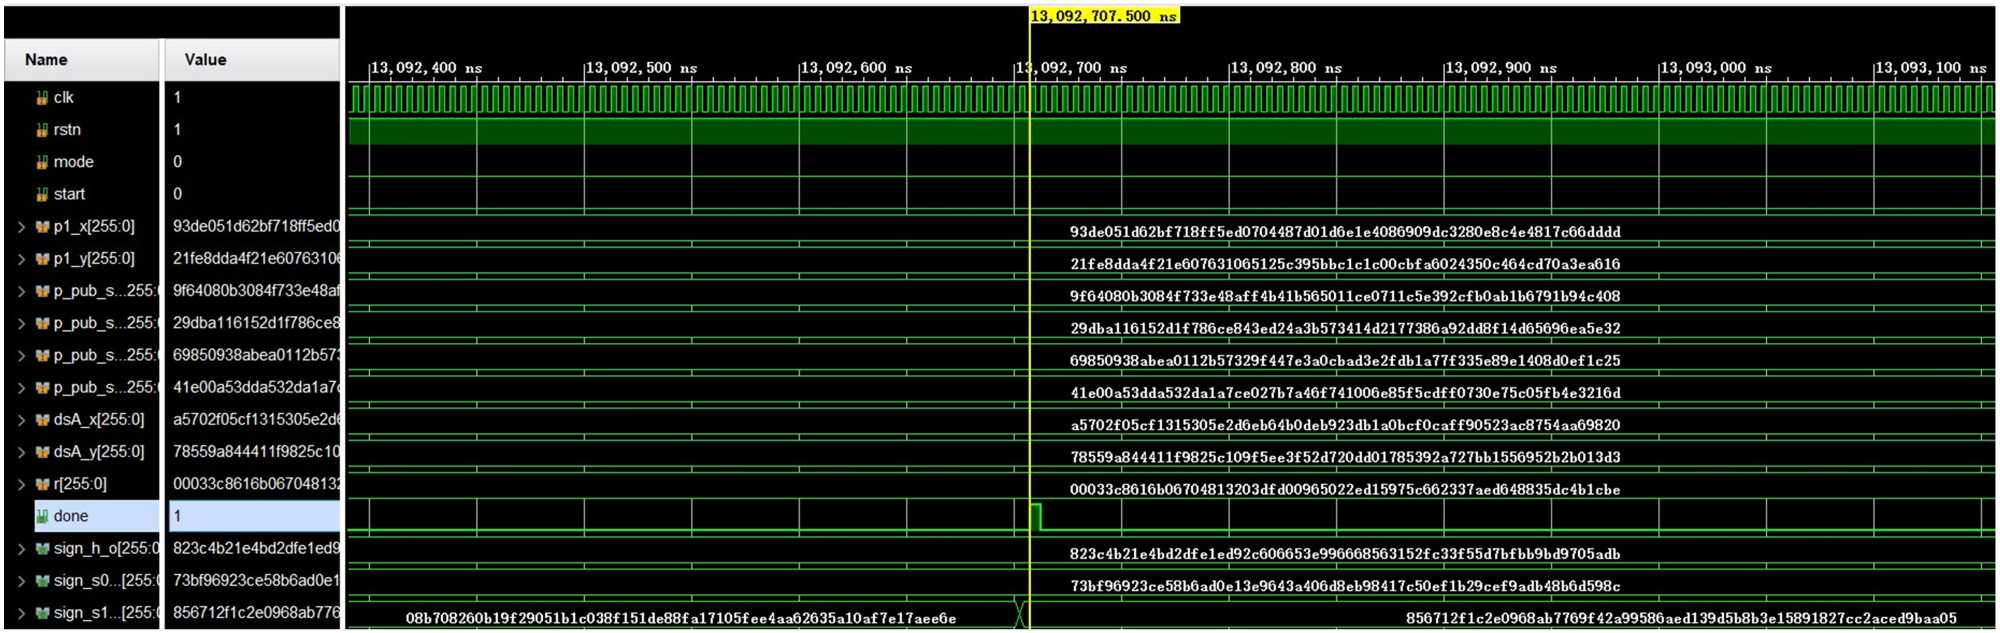Select the done signal icon

coord(42,516)
